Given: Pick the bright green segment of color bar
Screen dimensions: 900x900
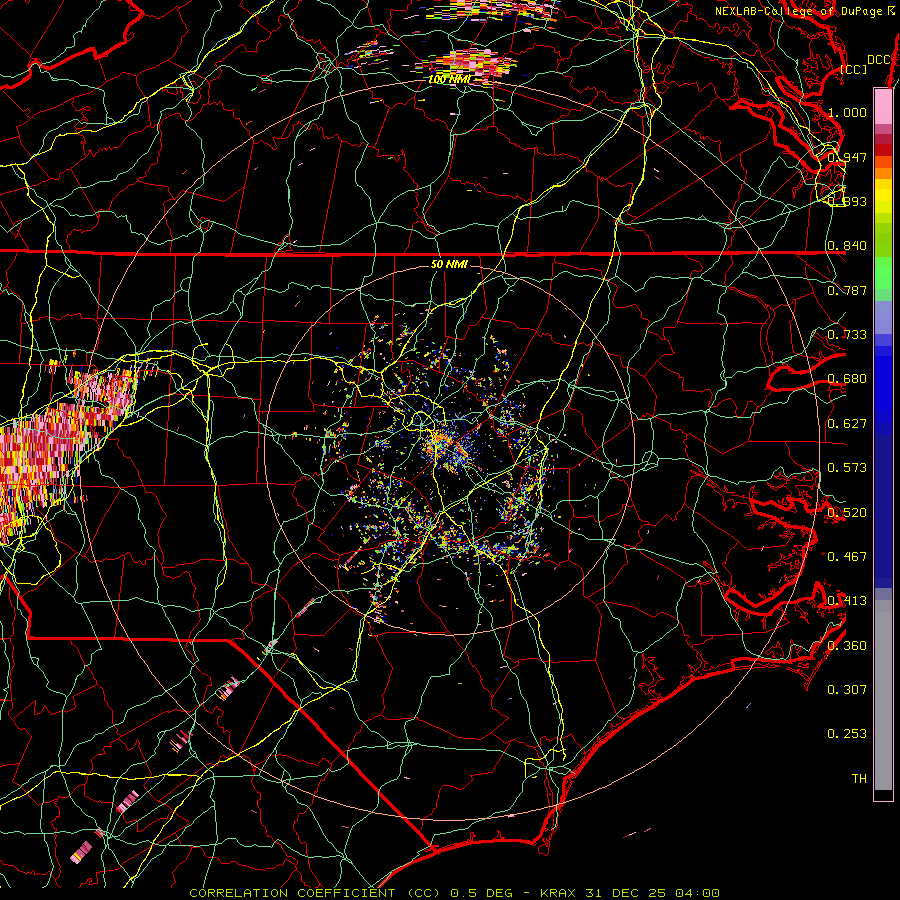Looking at the screenshot, I should tap(883, 273).
